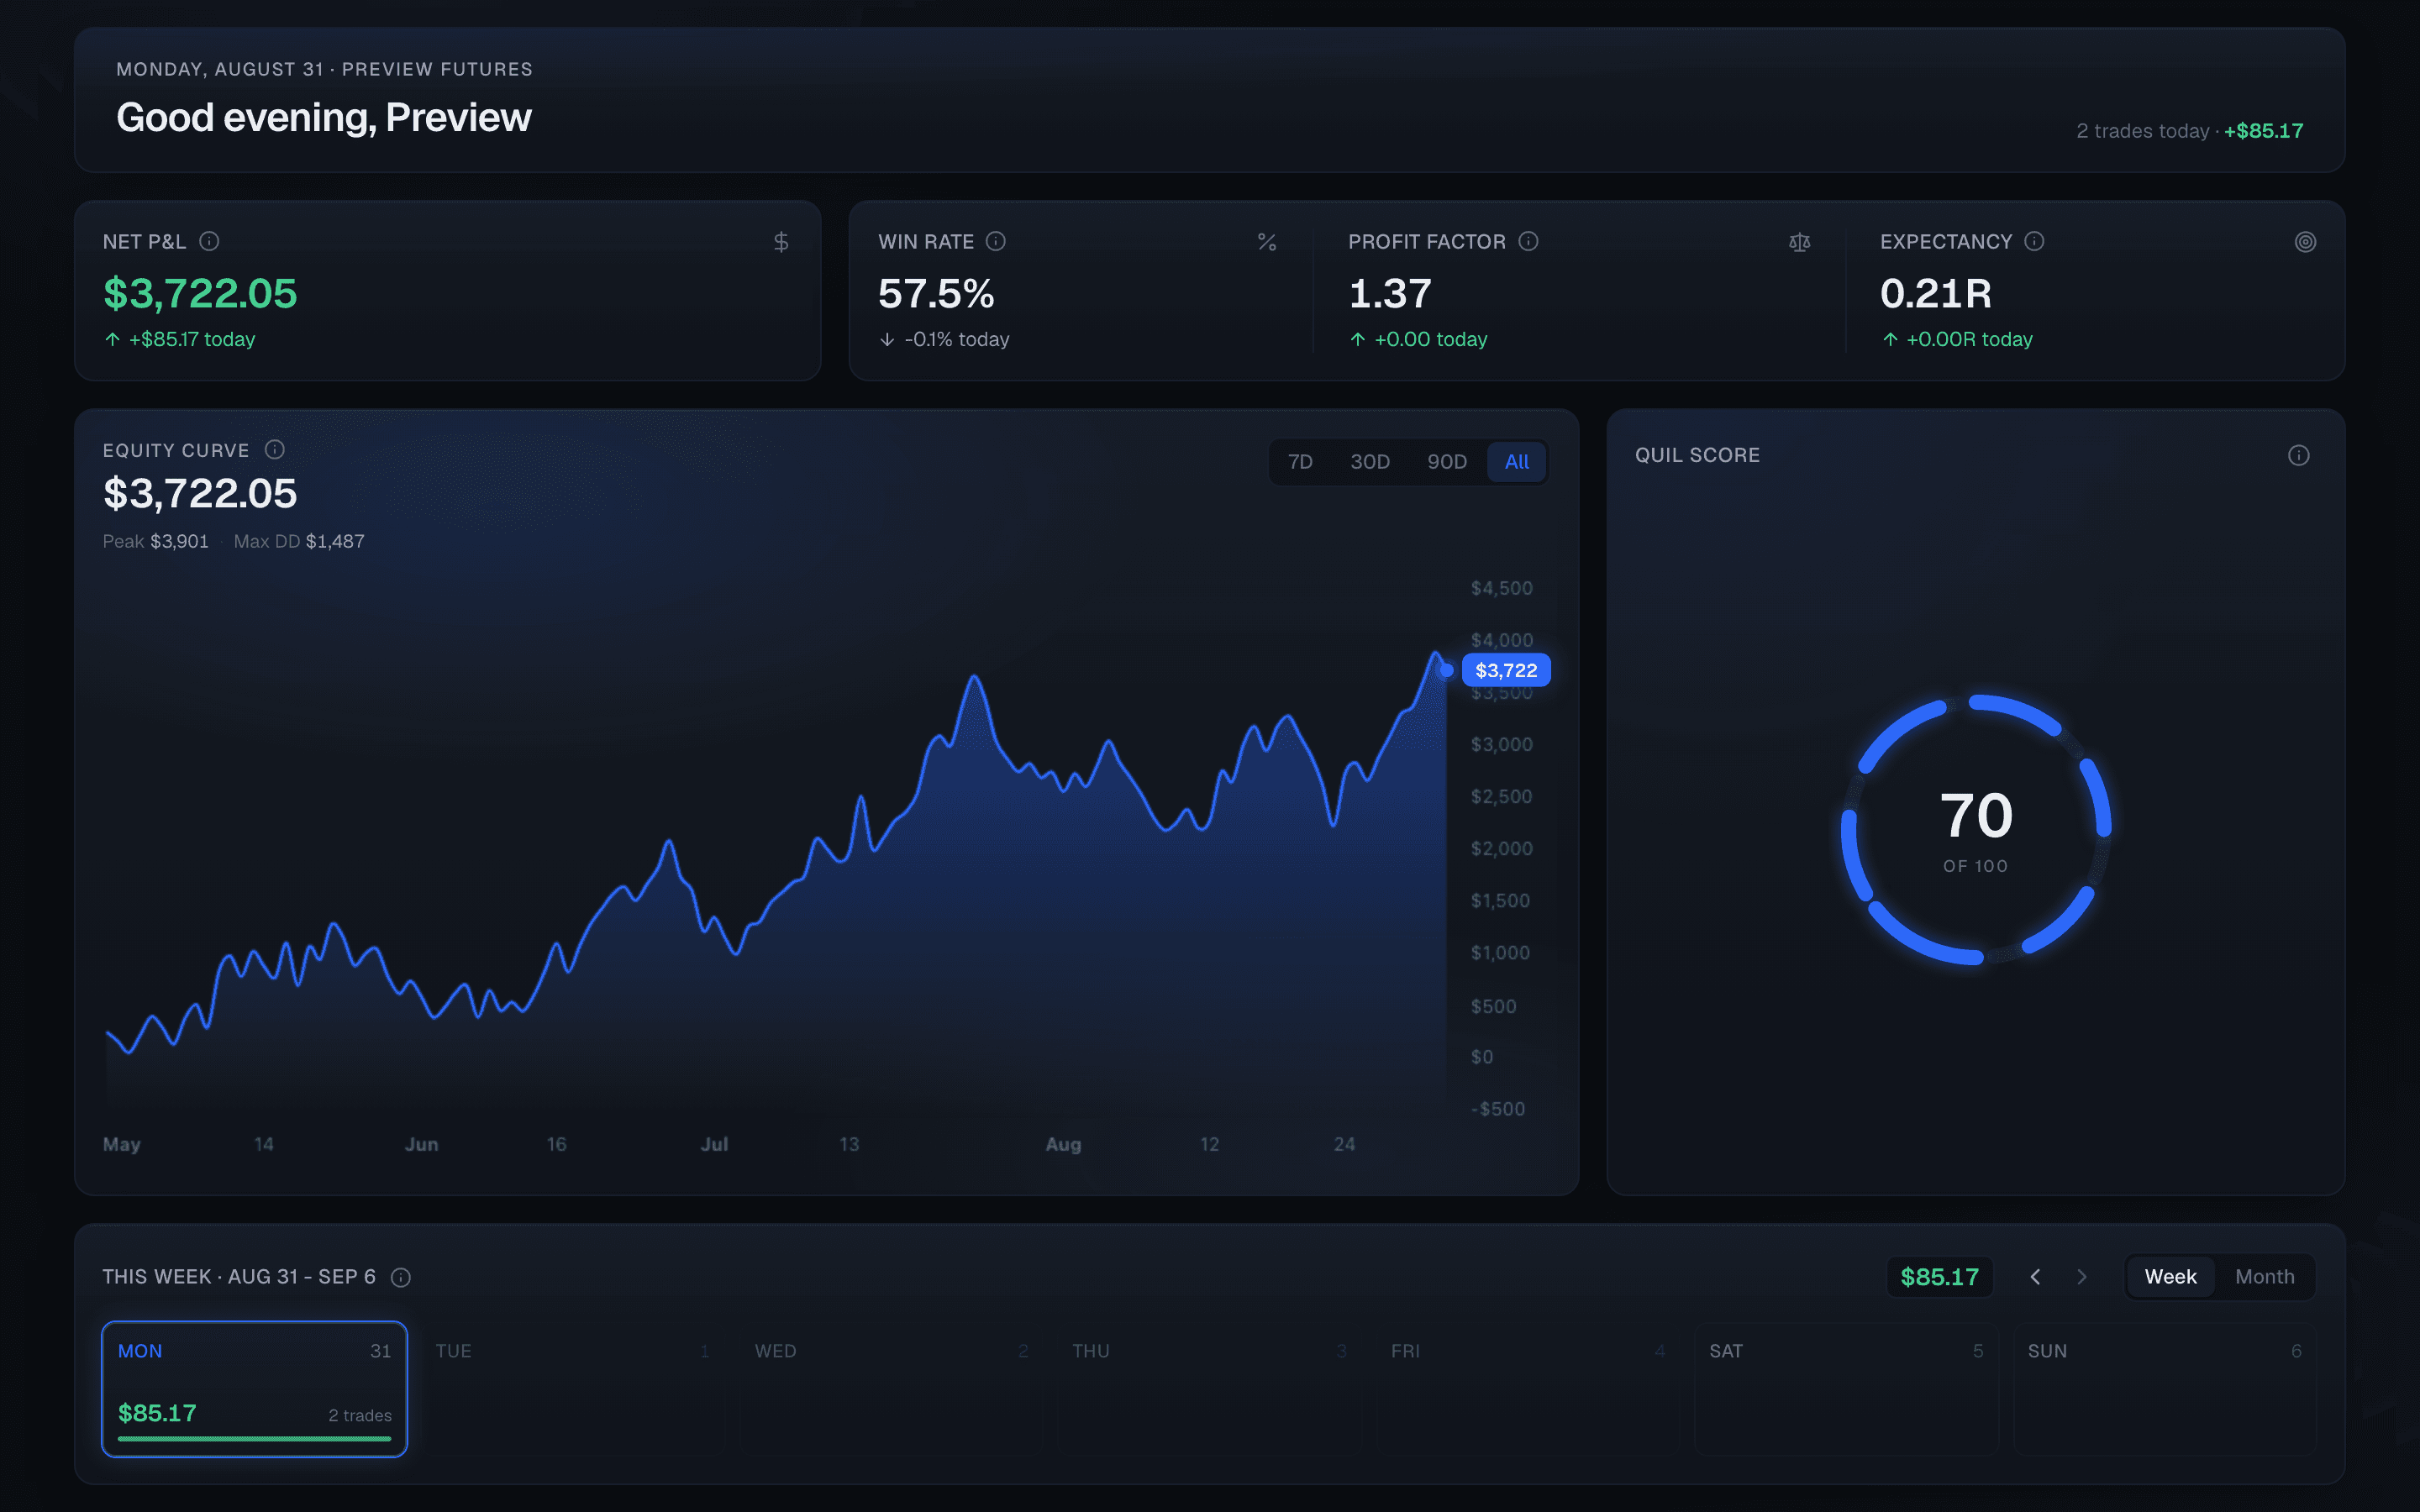Click the $2,000 axis label
2420x1512 pixels.
point(1501,849)
